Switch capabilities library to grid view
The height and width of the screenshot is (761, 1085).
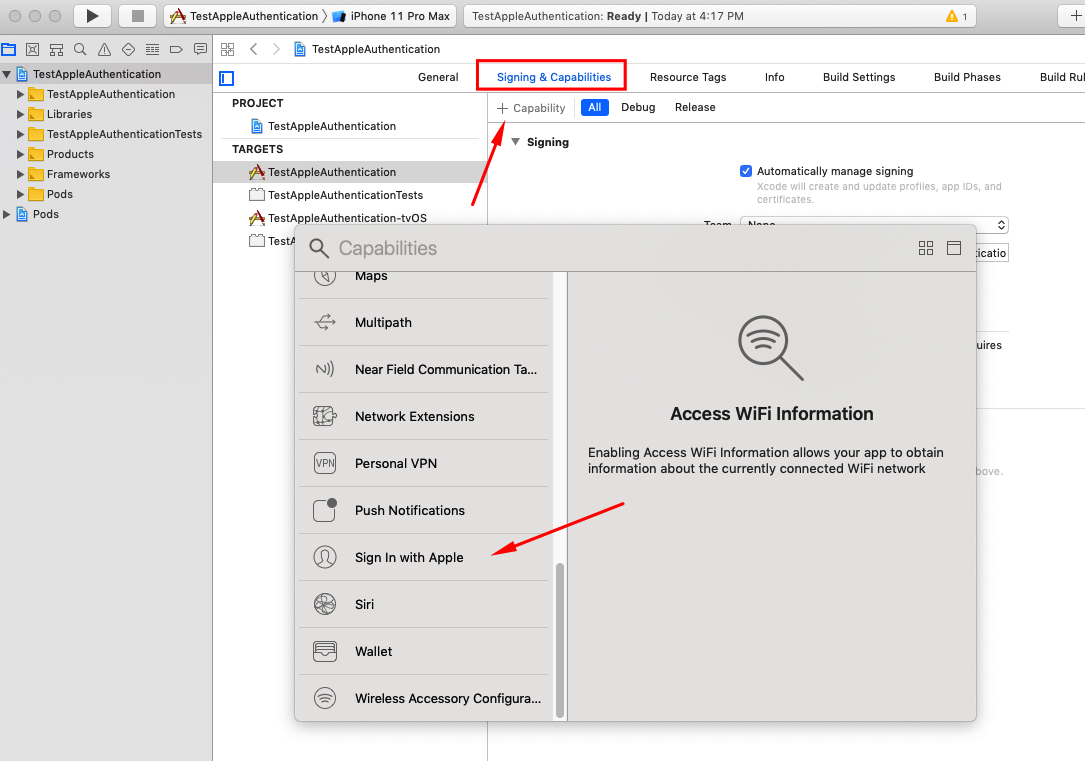click(925, 248)
